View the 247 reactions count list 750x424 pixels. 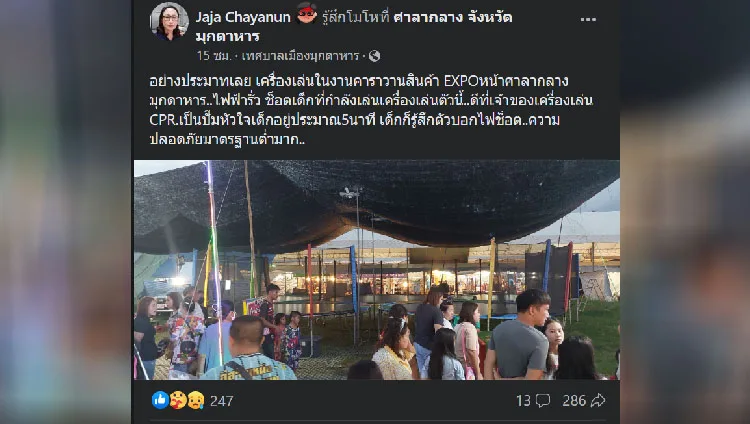coord(221,401)
